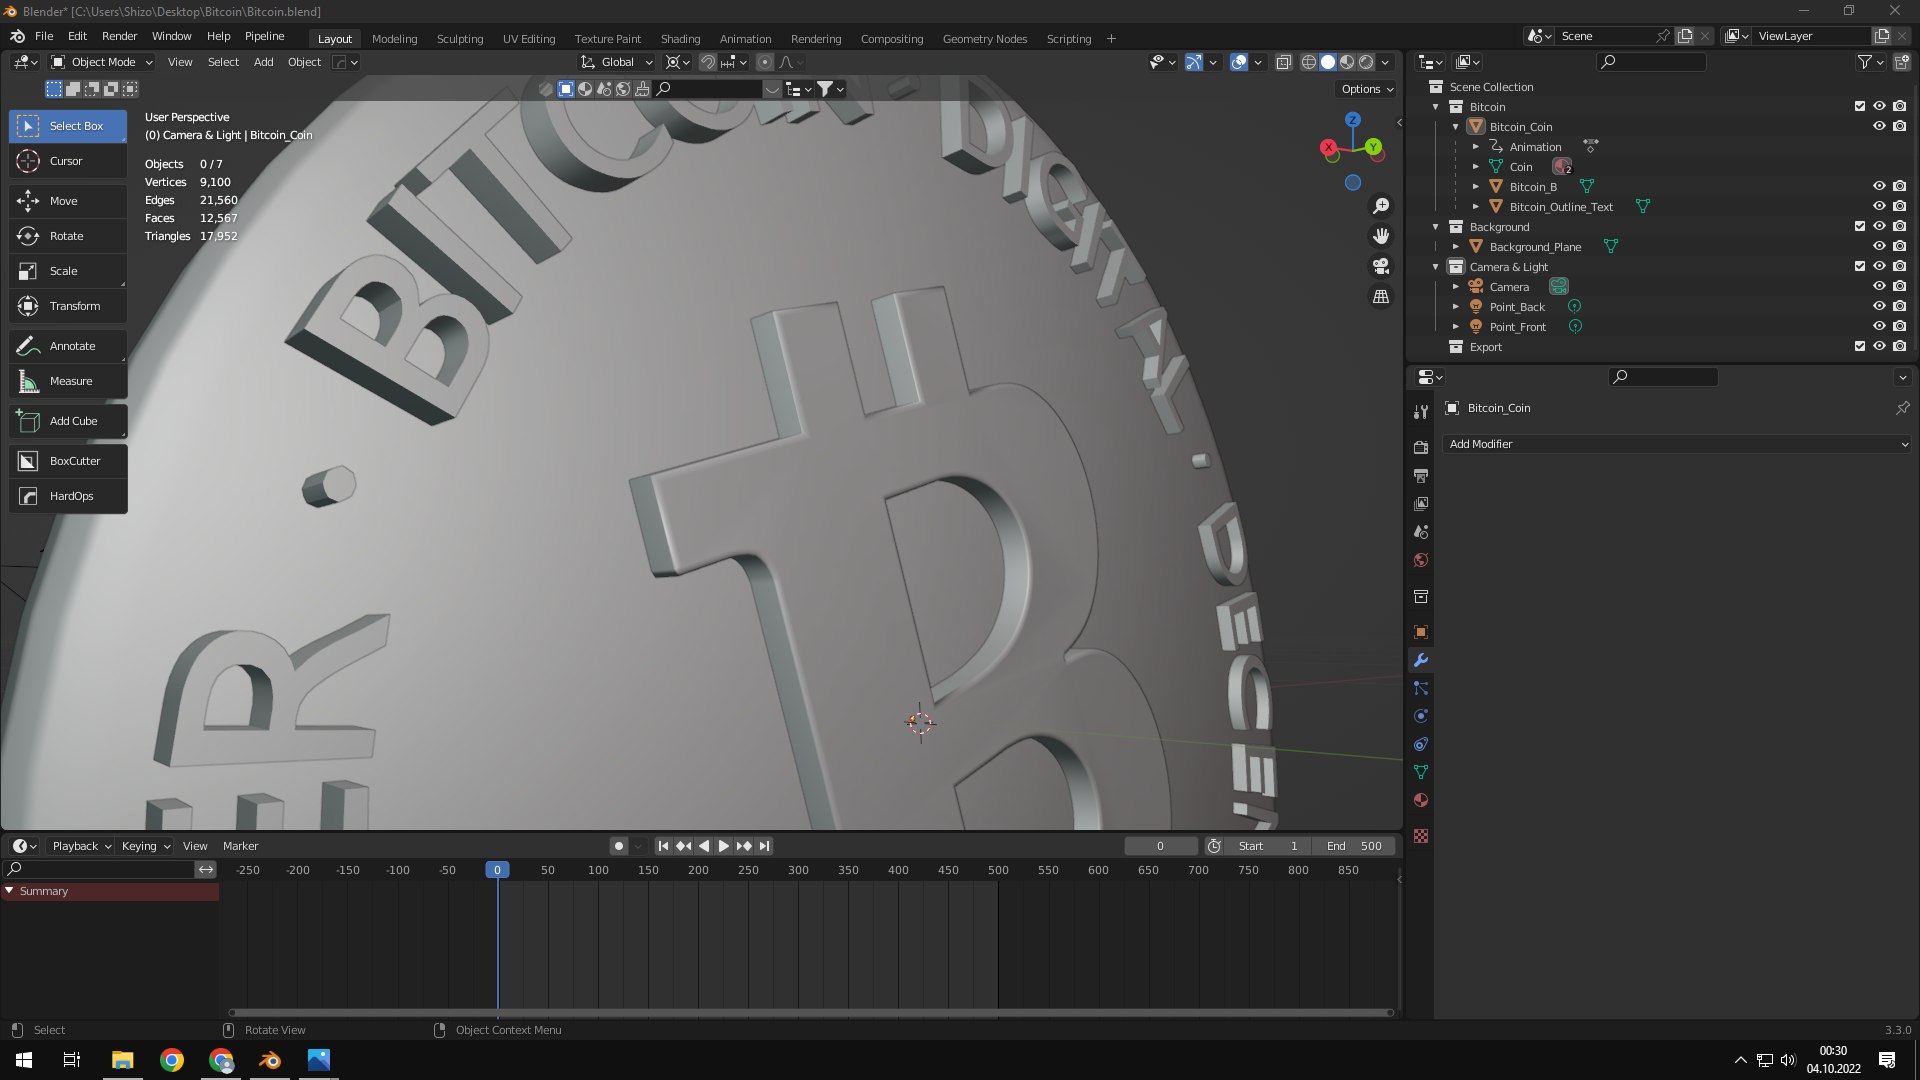Click the current frame marker 0
Image resolution: width=1920 pixels, height=1080 pixels.
tap(497, 870)
